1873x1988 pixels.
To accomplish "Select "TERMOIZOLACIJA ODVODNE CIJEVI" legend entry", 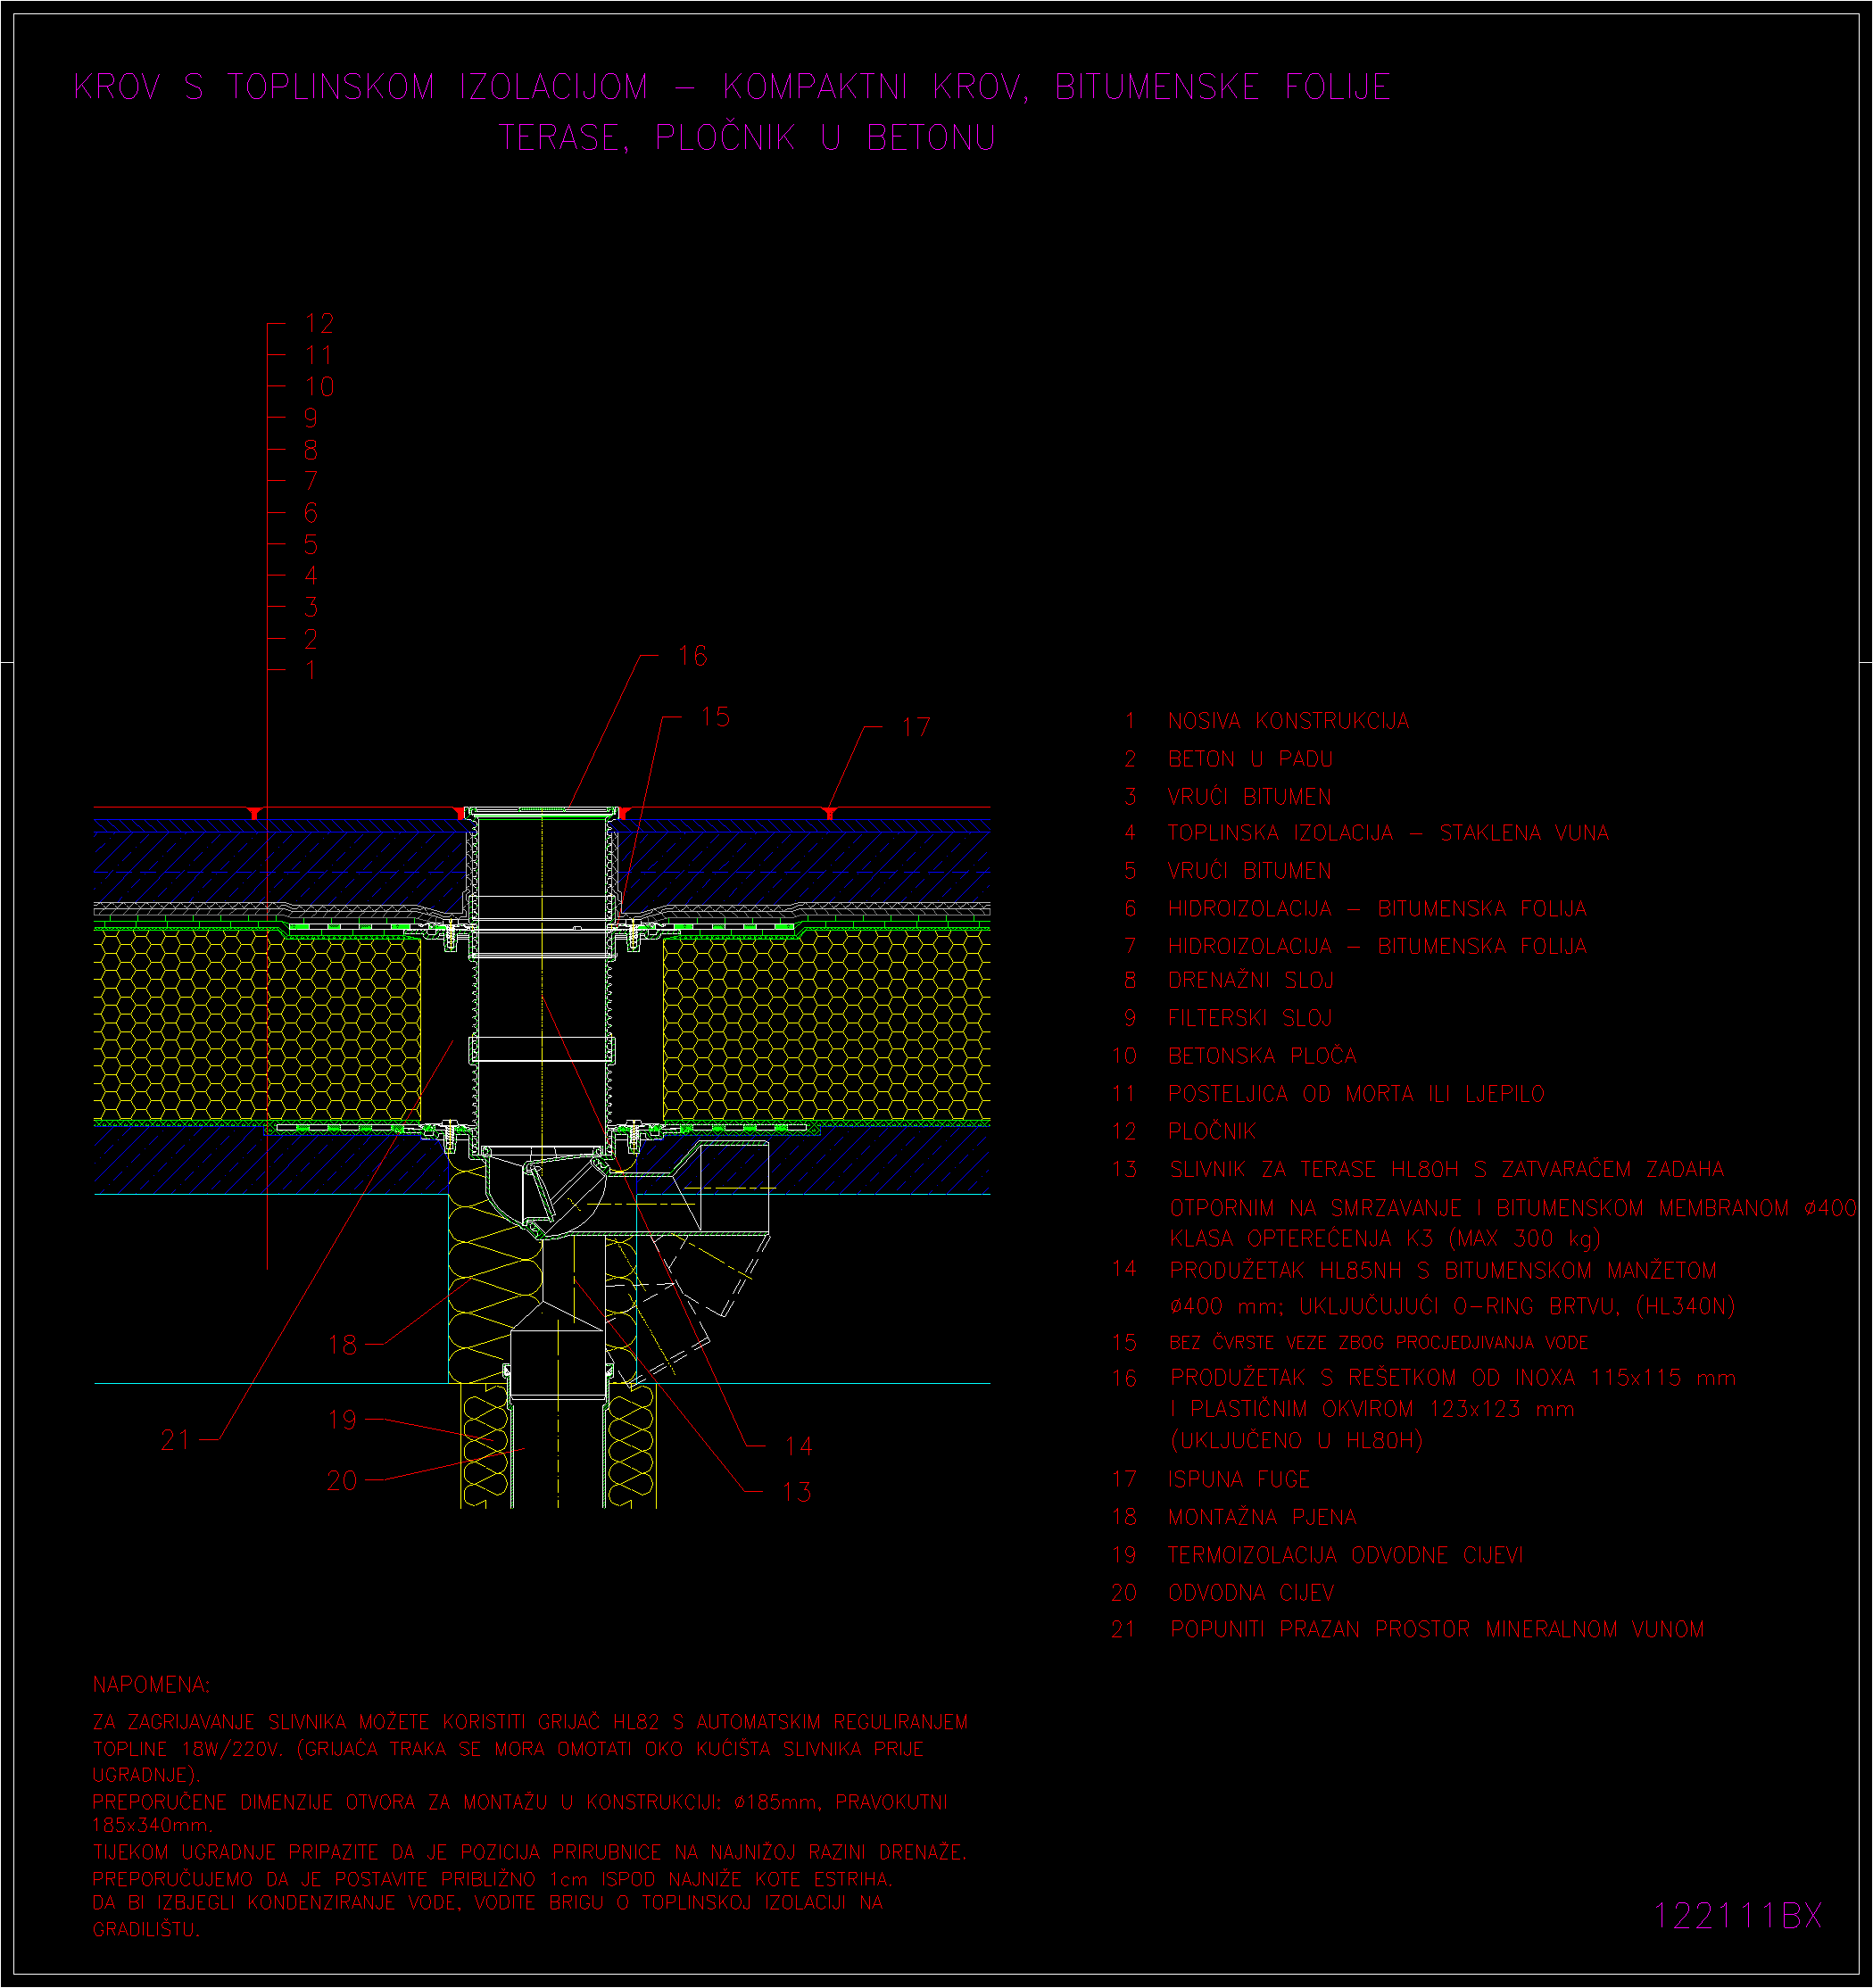I will click(x=1345, y=1556).
